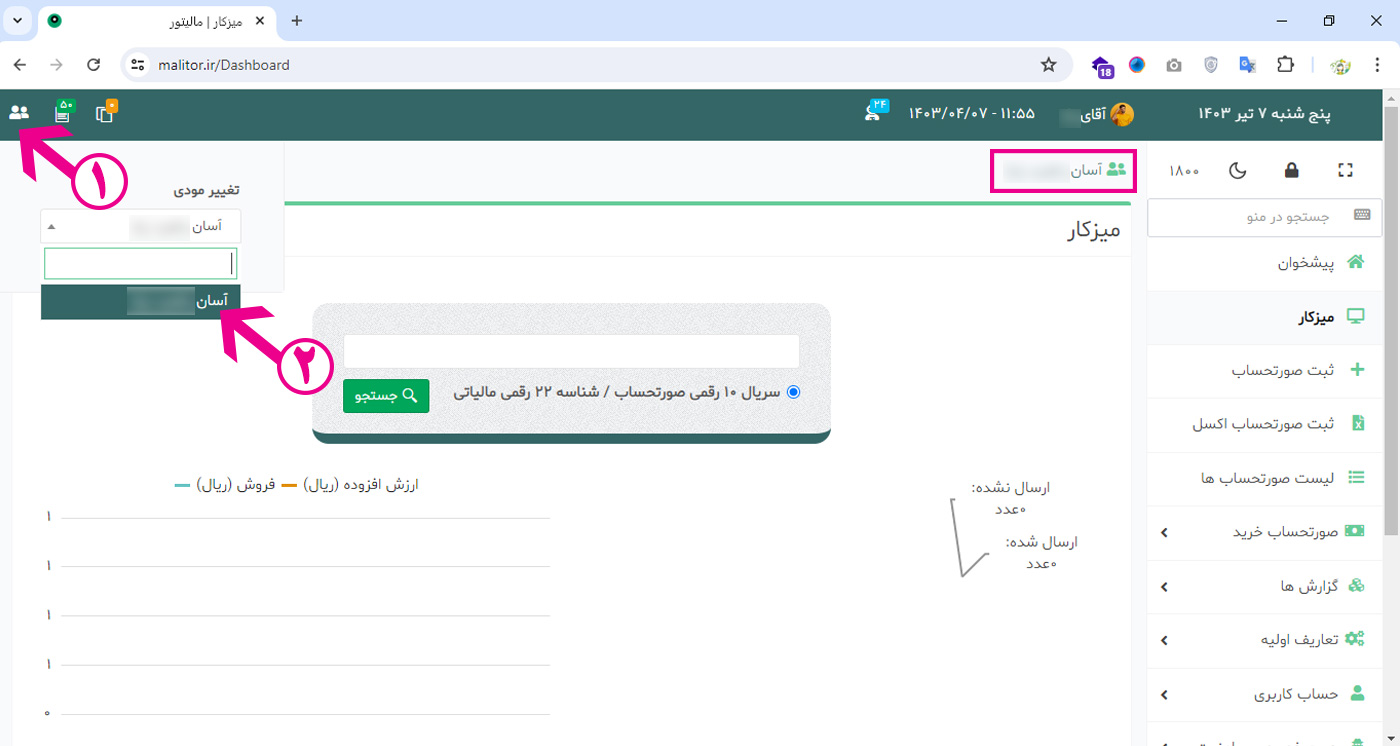The height and width of the screenshot is (746, 1400).
Task: Click the plus icon beside ثبت صورتحساب
Action: pos(1357,370)
